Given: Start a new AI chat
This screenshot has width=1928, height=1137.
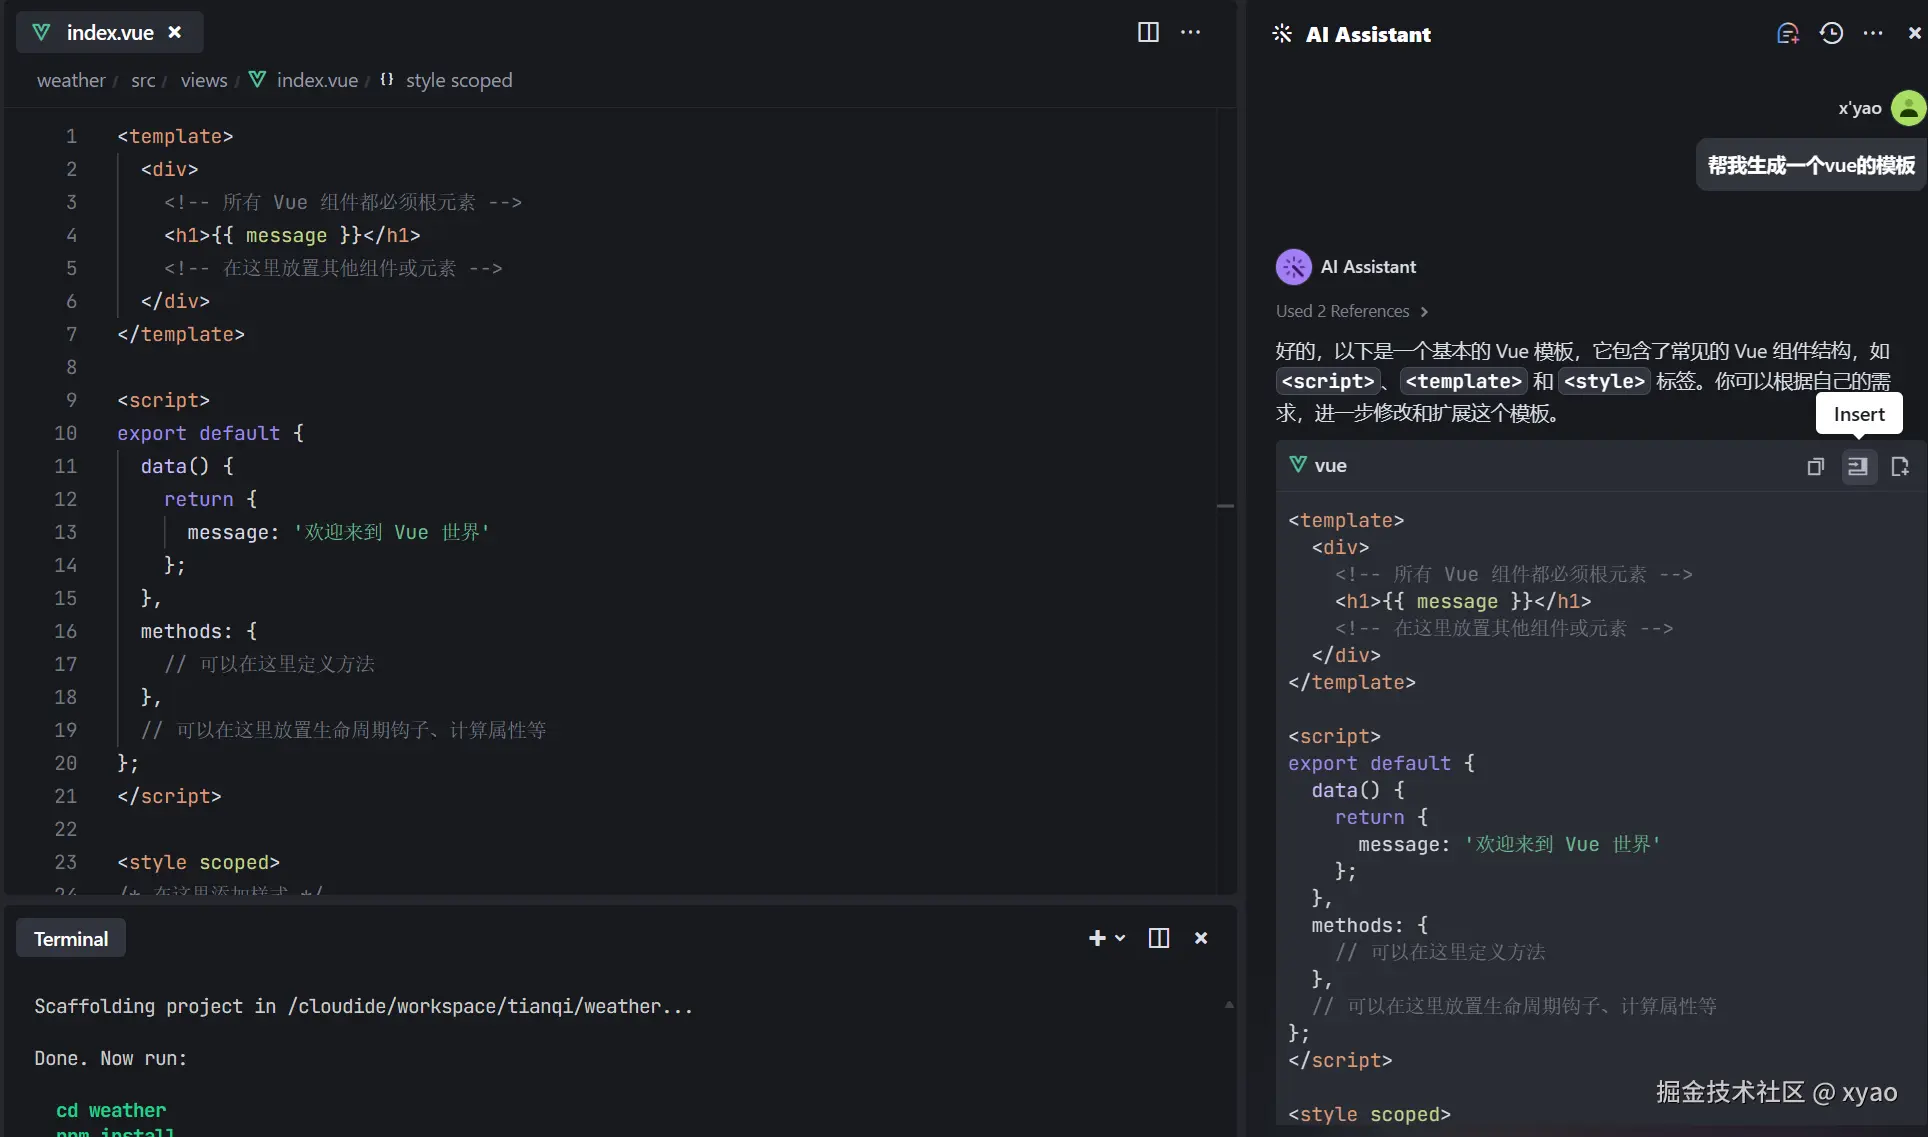Looking at the screenshot, I should 1787,34.
